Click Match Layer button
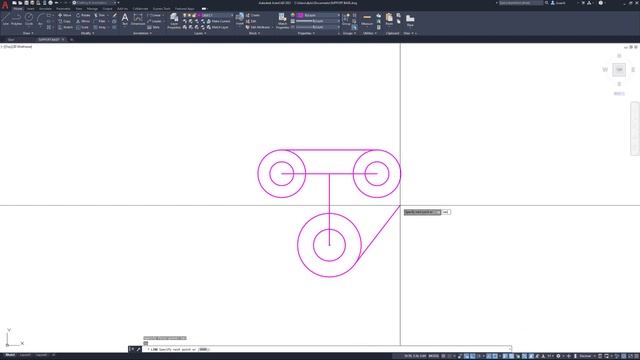Image resolution: width=640 pixels, height=360 pixels. (218, 27)
